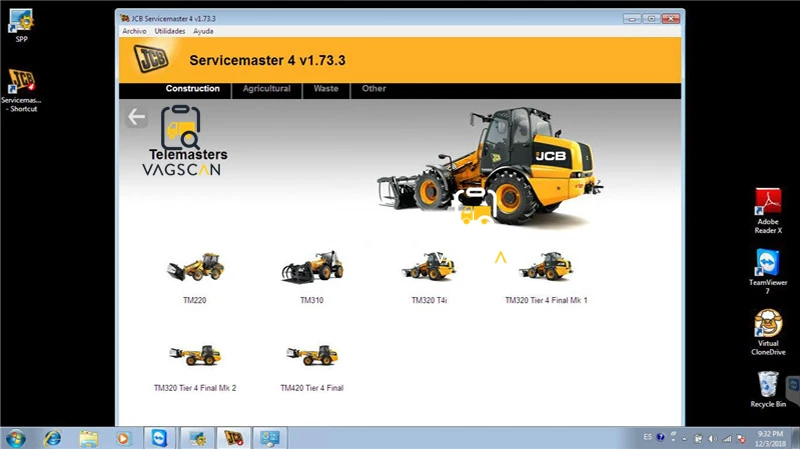Image resolution: width=800 pixels, height=449 pixels.
Task: Open Adobe Reader X desktop icon
Action: point(768,211)
